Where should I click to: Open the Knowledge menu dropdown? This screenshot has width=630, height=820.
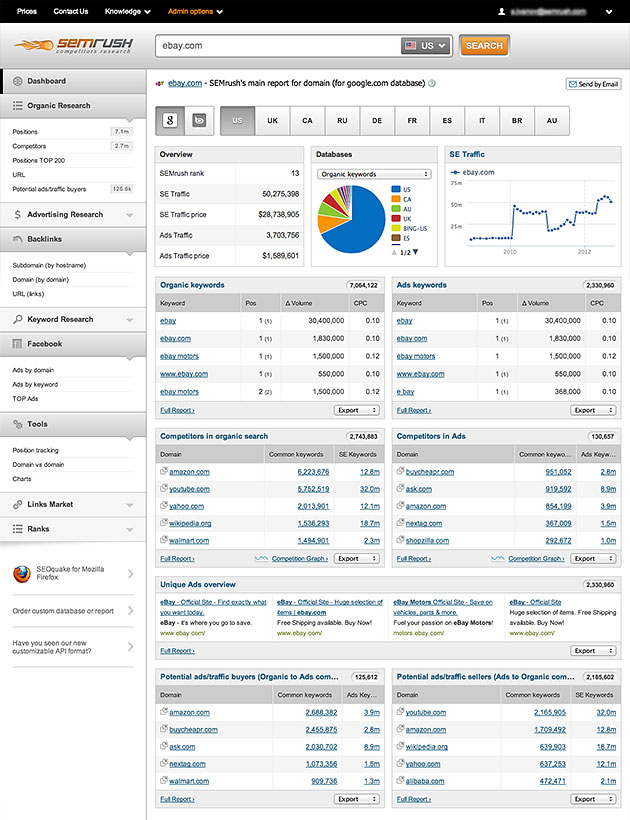128,12
